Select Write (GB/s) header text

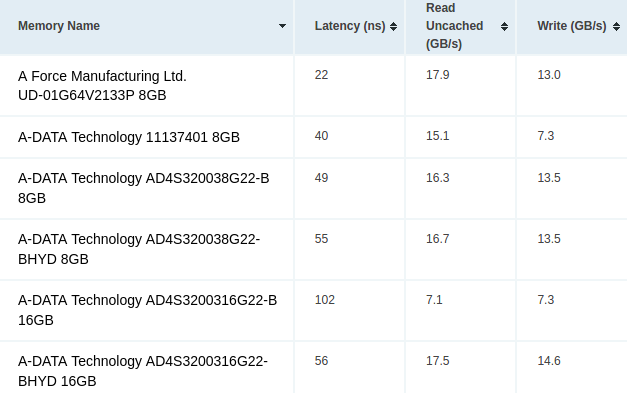(572, 26)
